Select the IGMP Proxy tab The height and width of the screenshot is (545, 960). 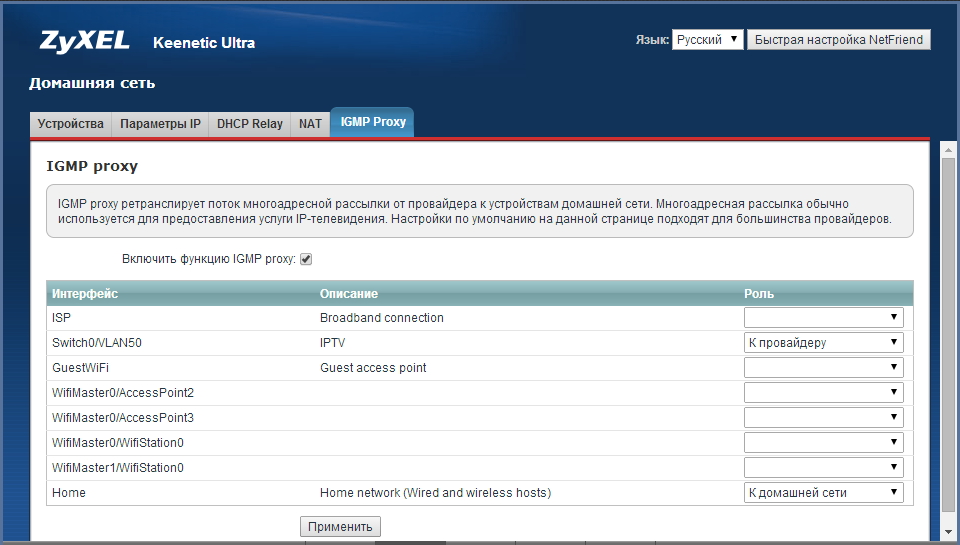(373, 122)
